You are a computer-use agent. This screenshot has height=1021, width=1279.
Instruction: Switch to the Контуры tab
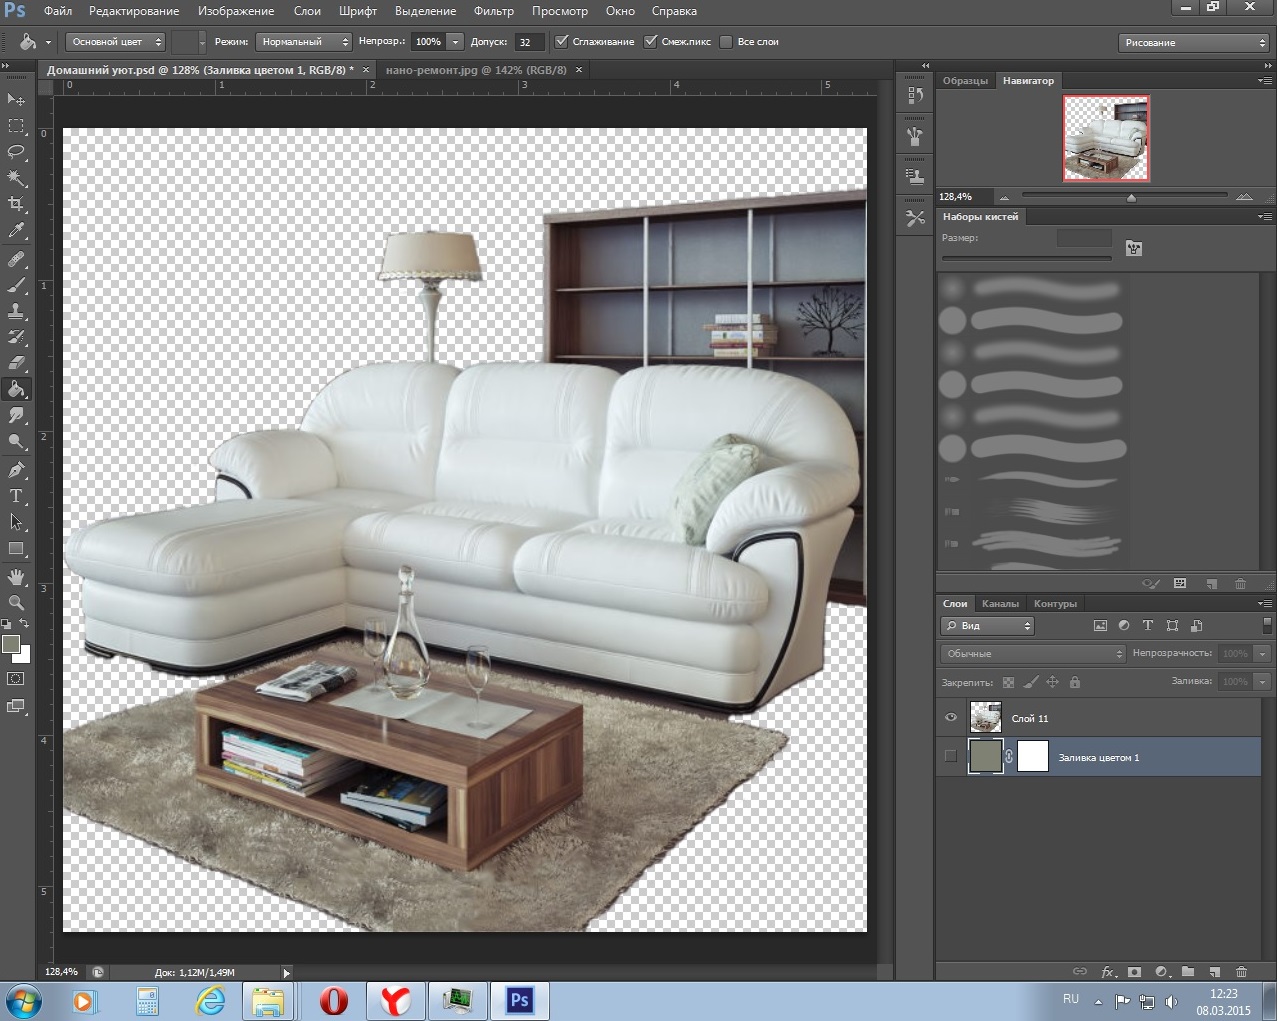[x=1055, y=603]
